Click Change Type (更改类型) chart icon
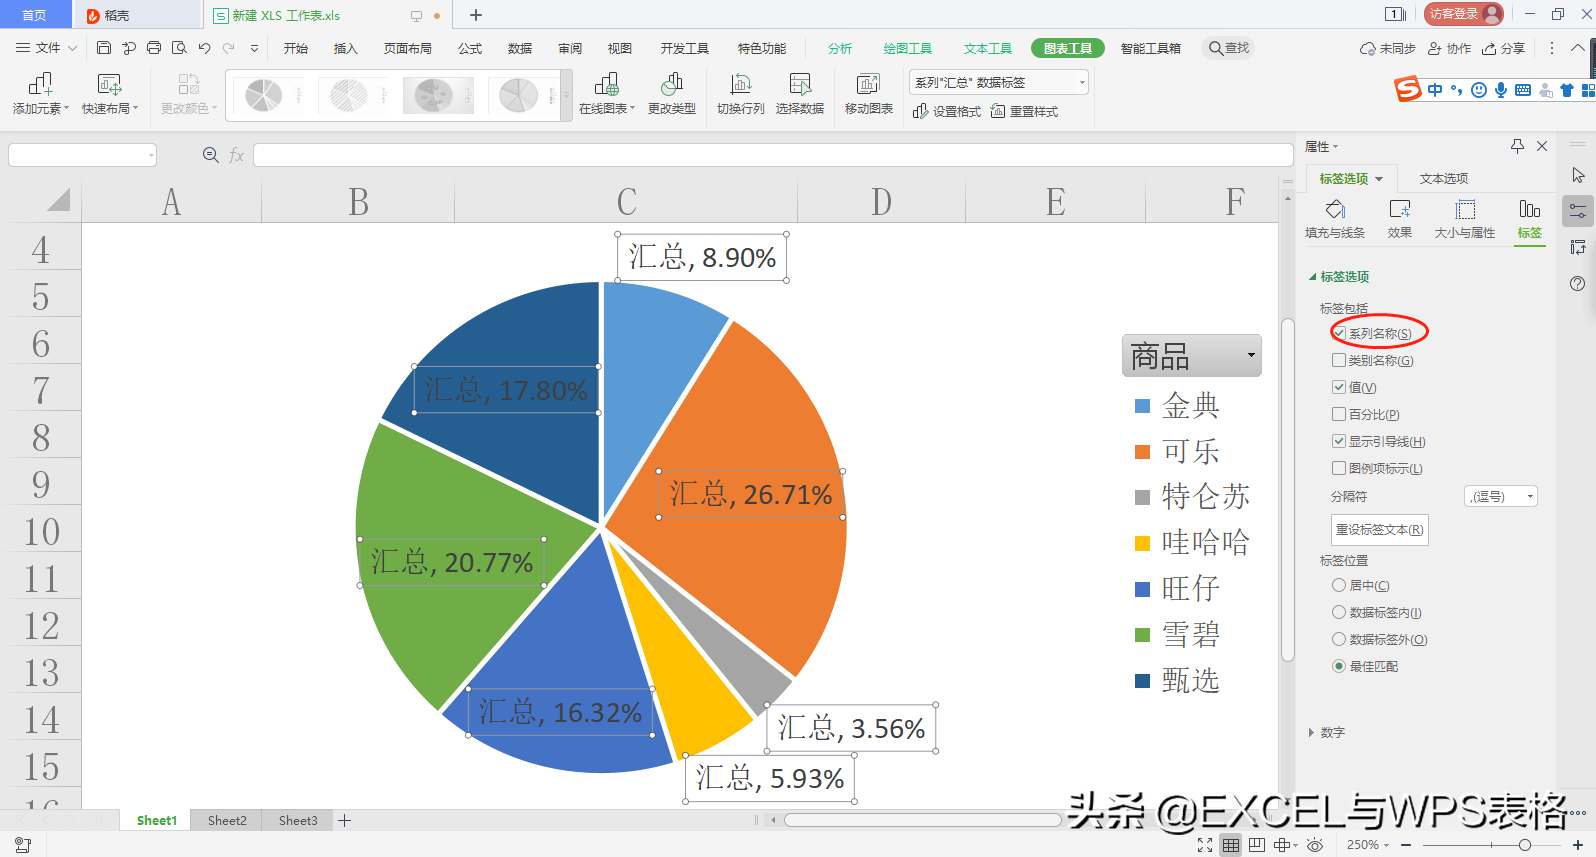The height and width of the screenshot is (857, 1596). coord(672,84)
